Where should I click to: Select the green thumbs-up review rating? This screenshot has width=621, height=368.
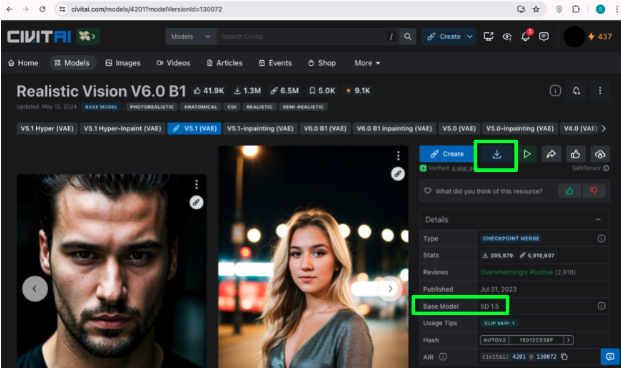click(570, 191)
